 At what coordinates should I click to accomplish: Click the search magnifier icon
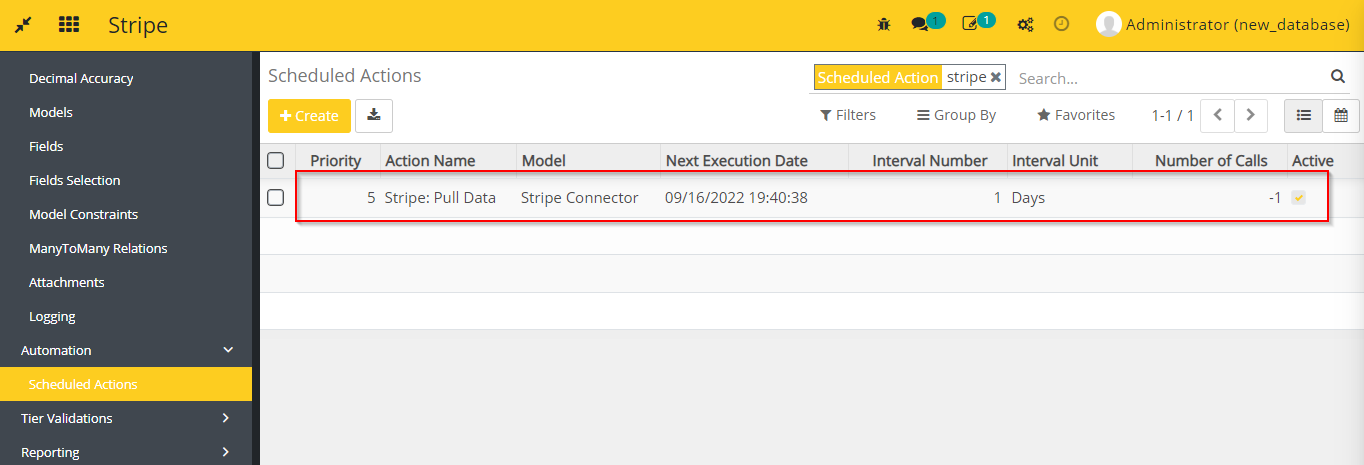(x=1338, y=77)
